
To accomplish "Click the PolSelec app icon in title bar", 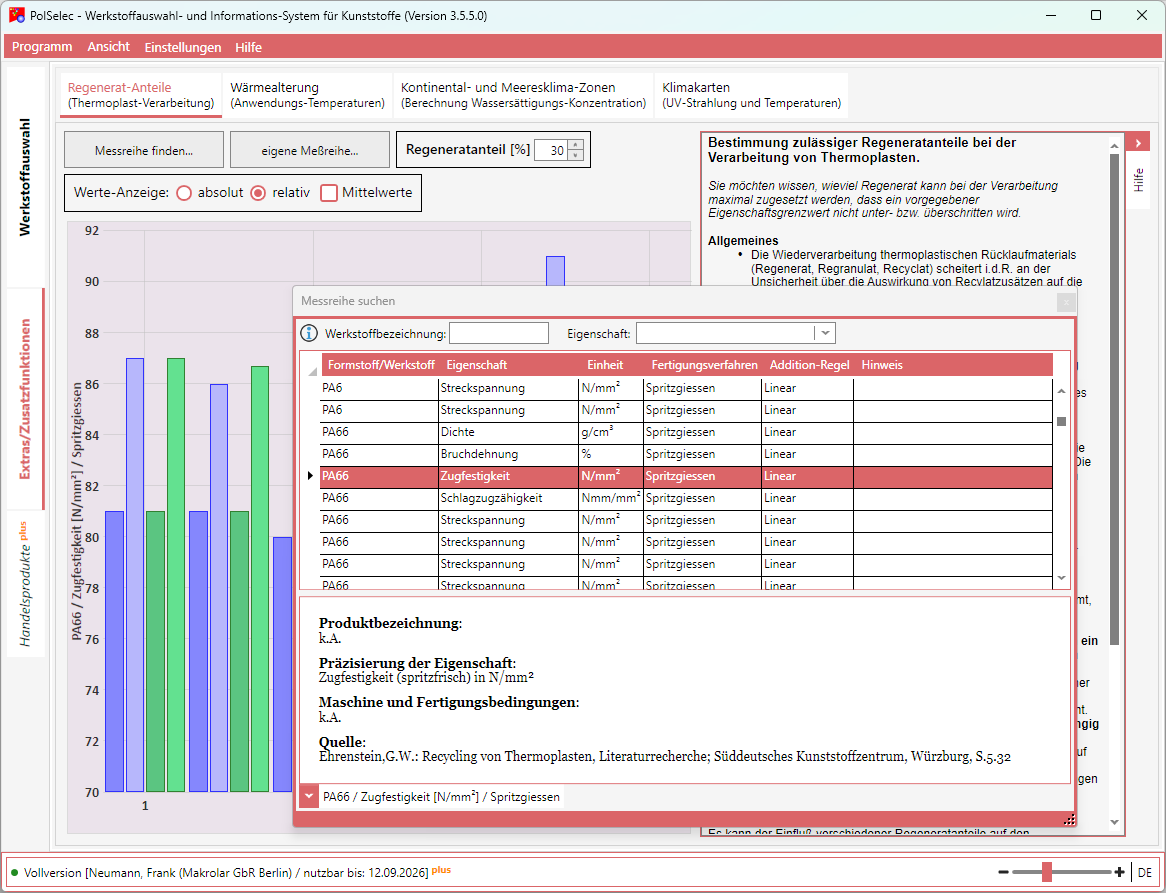I will pos(16,16).
